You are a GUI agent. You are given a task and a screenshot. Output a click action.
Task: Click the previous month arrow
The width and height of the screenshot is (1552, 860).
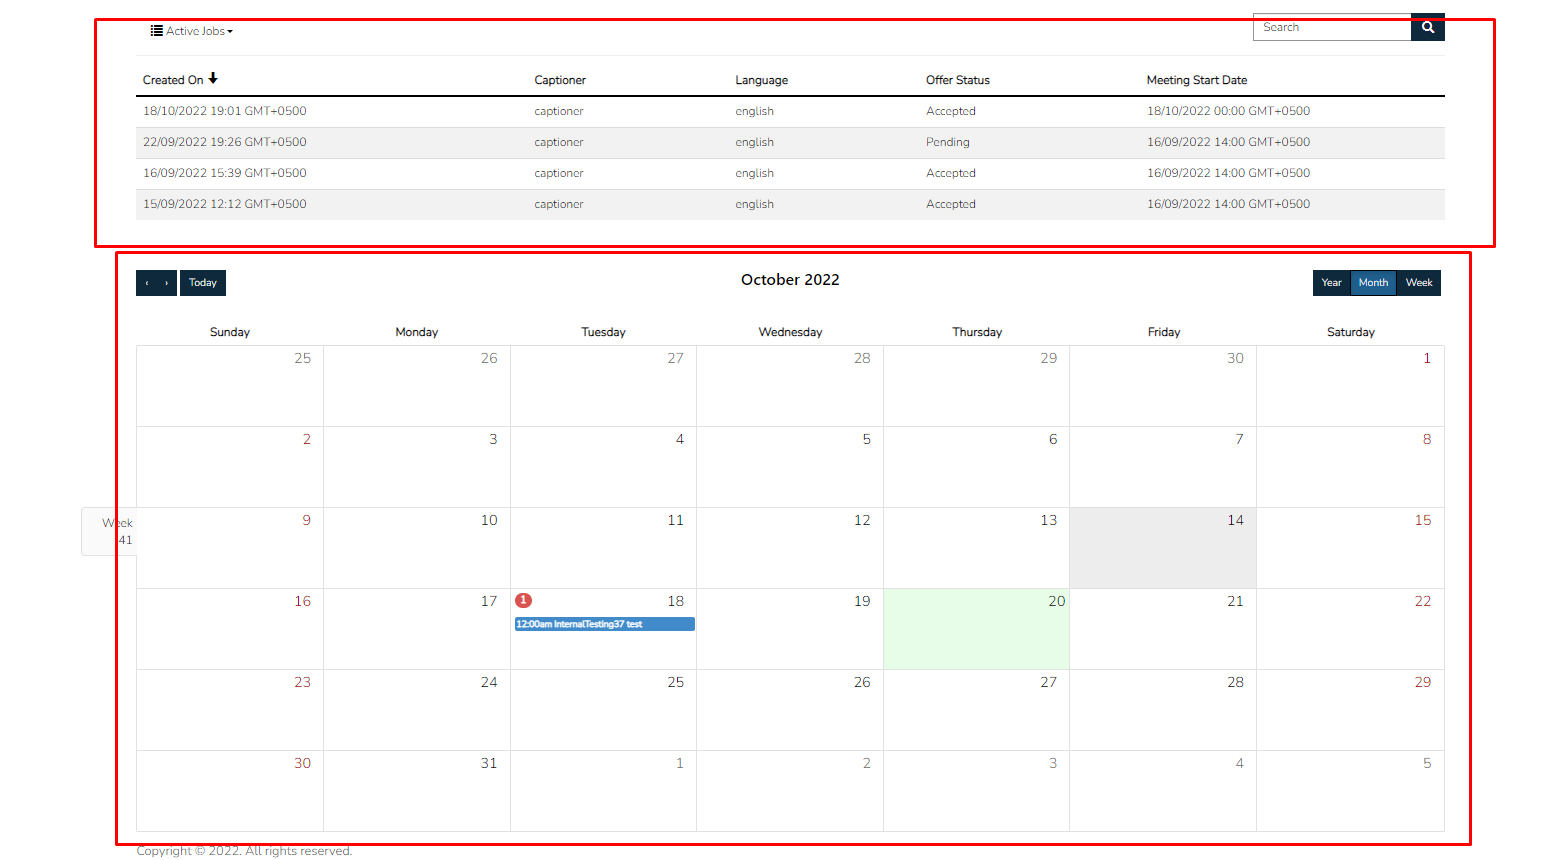[147, 283]
